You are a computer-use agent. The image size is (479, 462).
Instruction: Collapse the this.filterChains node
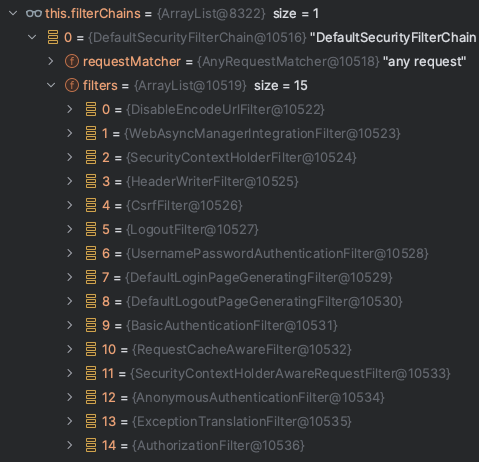coord(13,13)
